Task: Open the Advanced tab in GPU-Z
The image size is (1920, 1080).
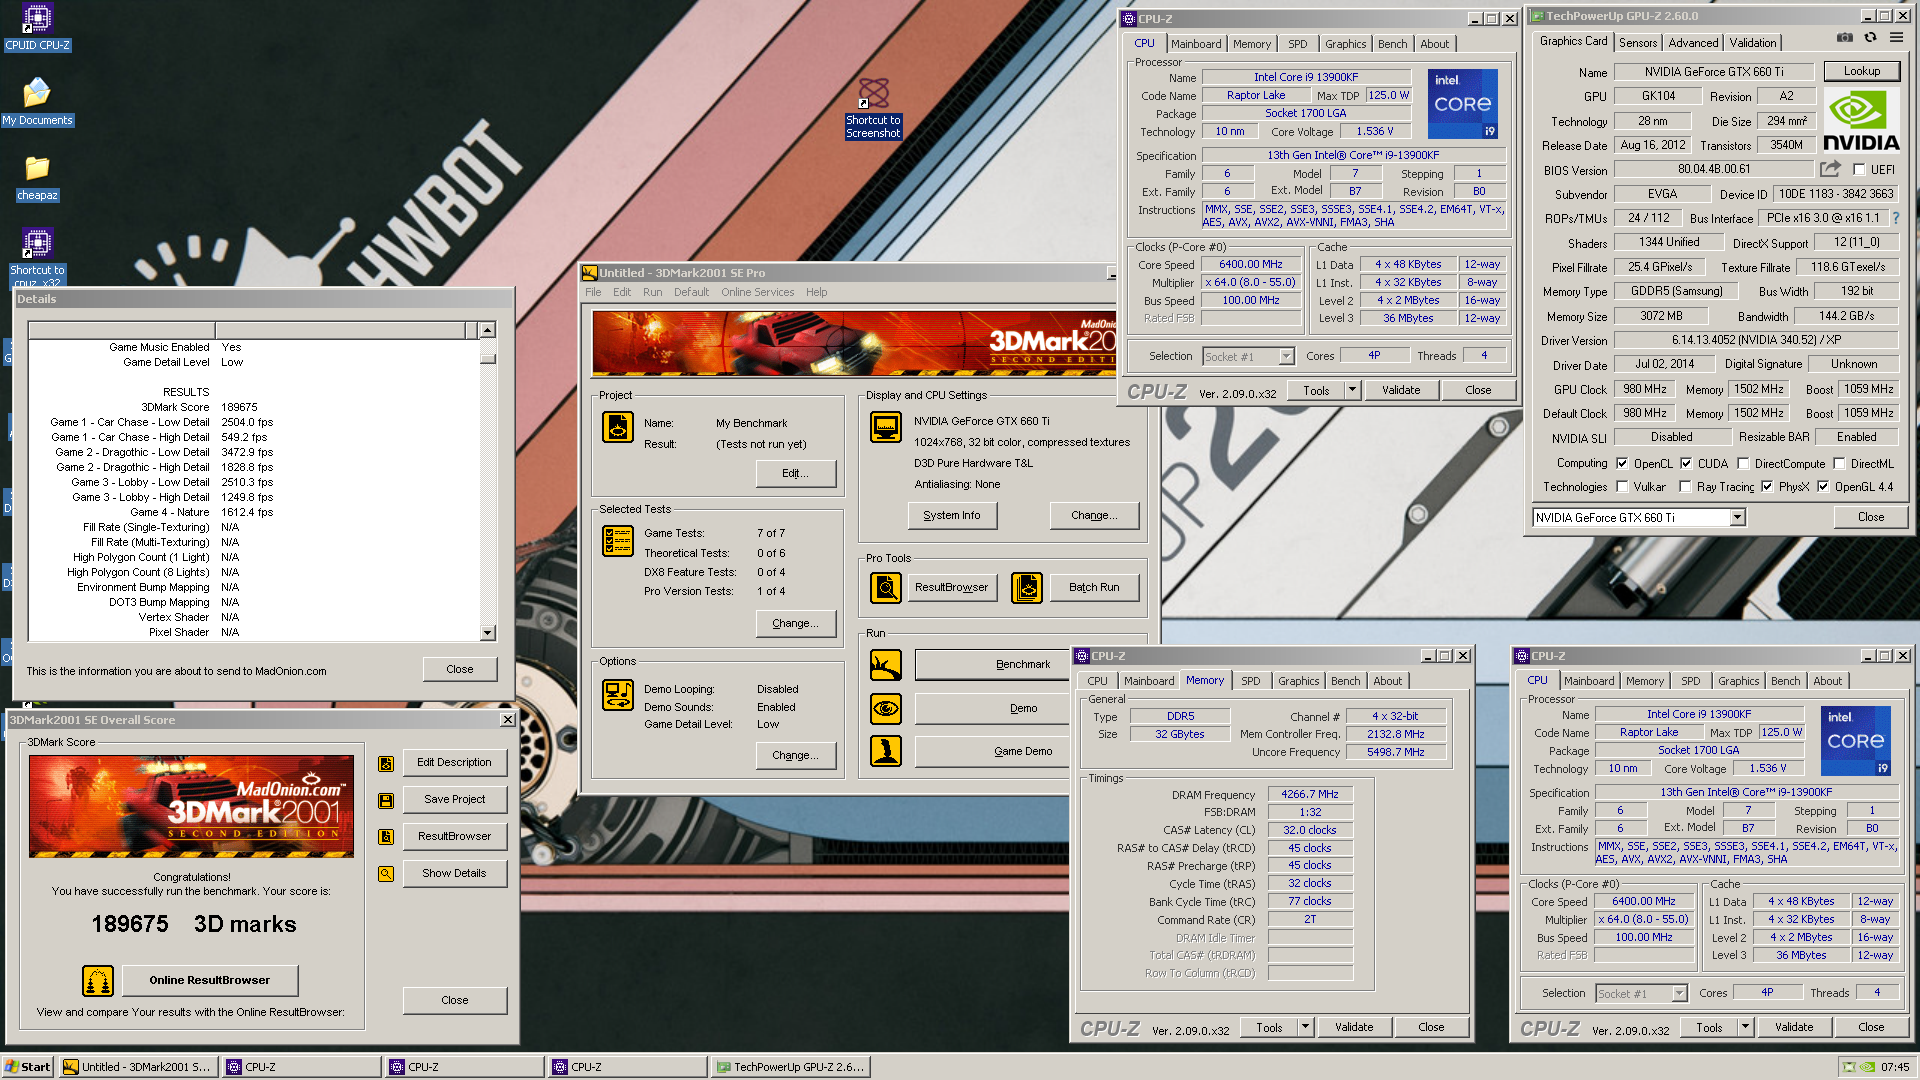Action: [x=1693, y=43]
